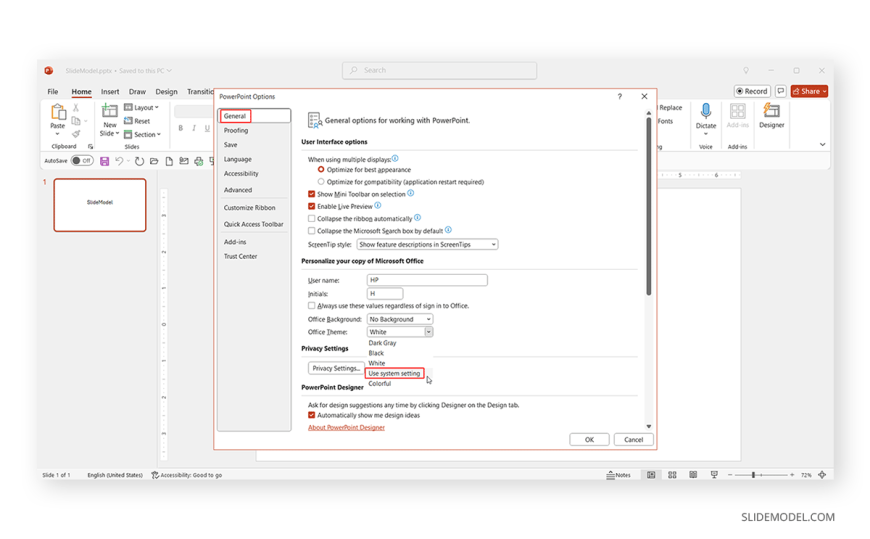
Task: Click the Italic I icon
Action: (x=194, y=128)
